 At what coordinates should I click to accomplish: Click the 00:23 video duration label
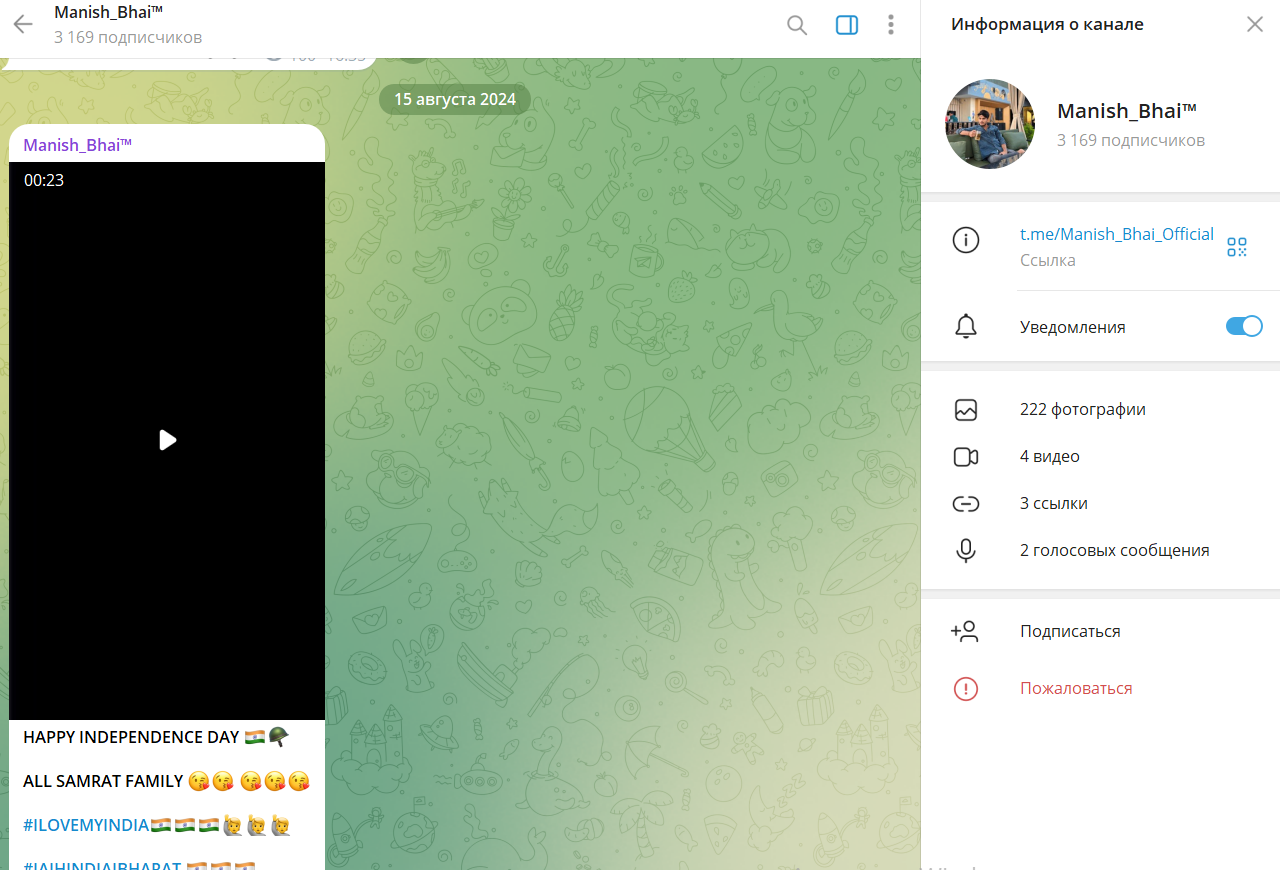tap(44, 180)
